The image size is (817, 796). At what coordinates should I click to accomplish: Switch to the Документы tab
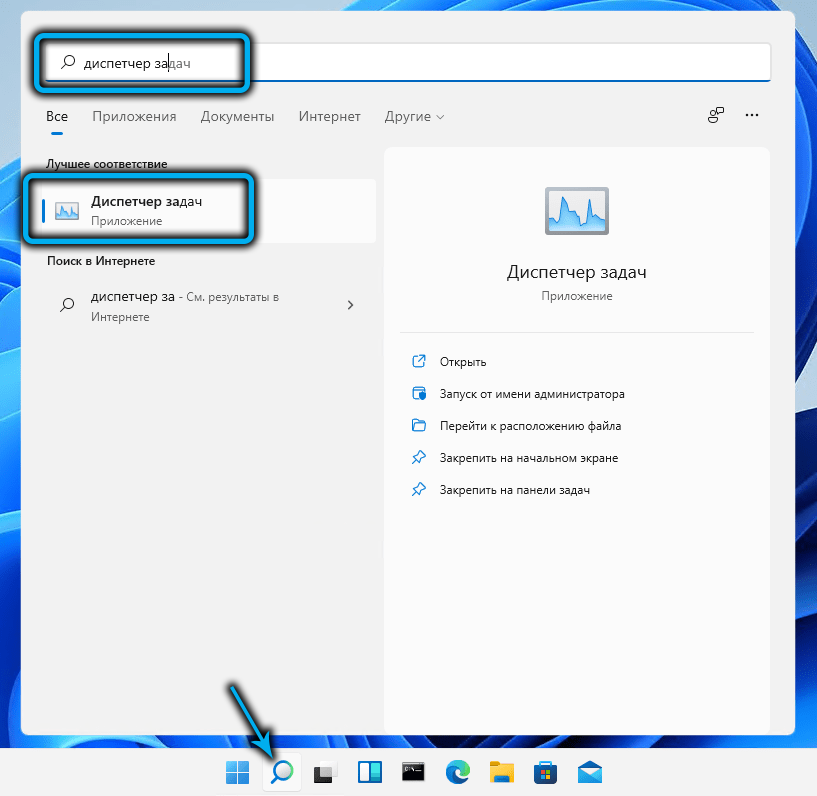pos(237,117)
